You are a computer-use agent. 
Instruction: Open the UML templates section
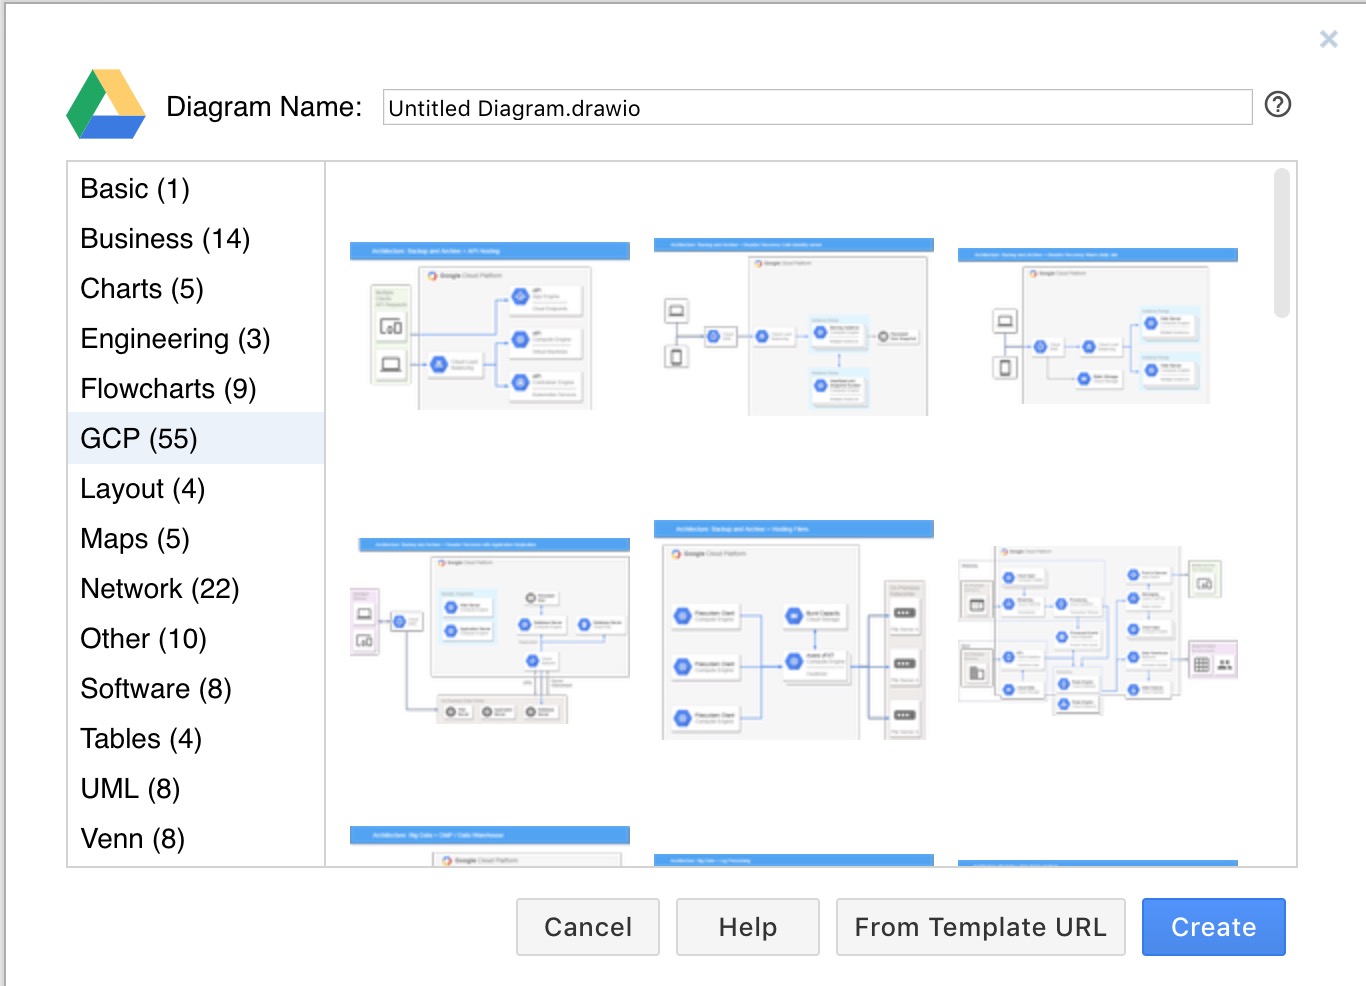(129, 788)
